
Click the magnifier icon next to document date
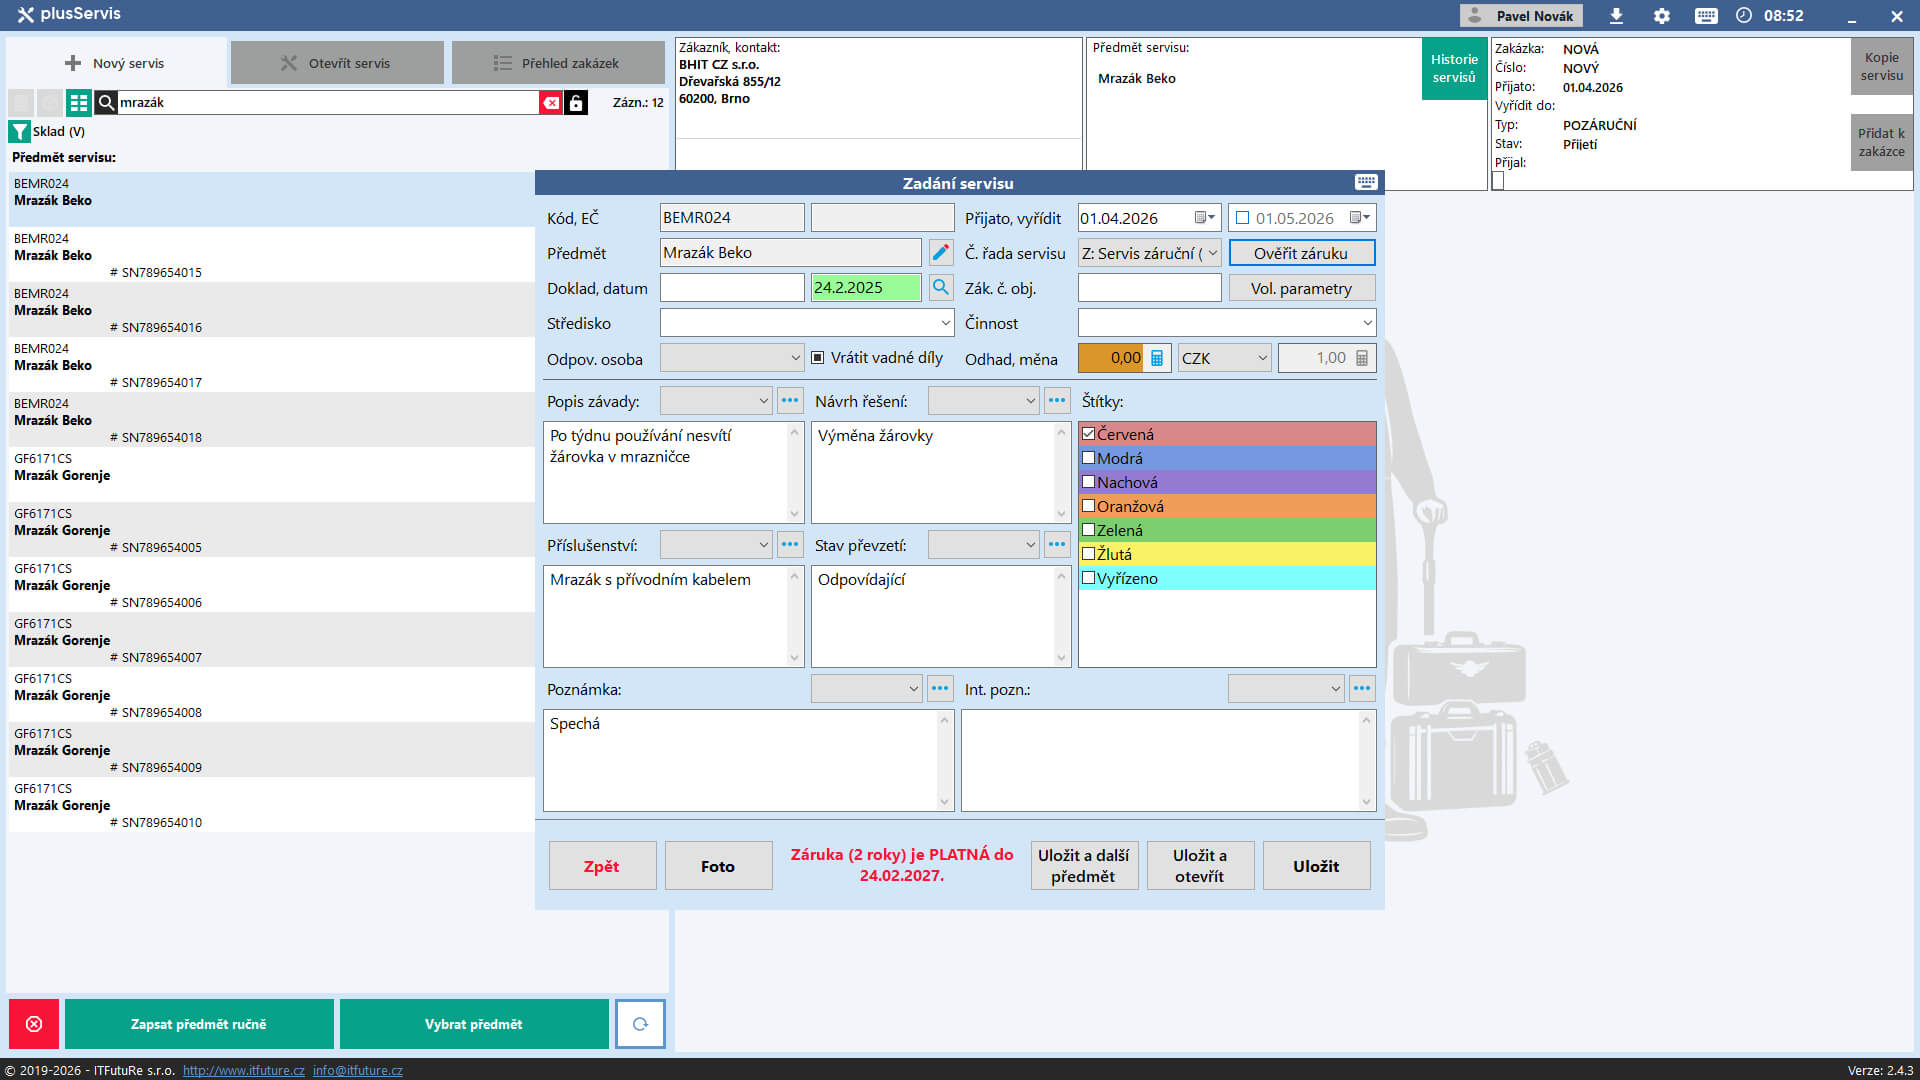pos(940,288)
